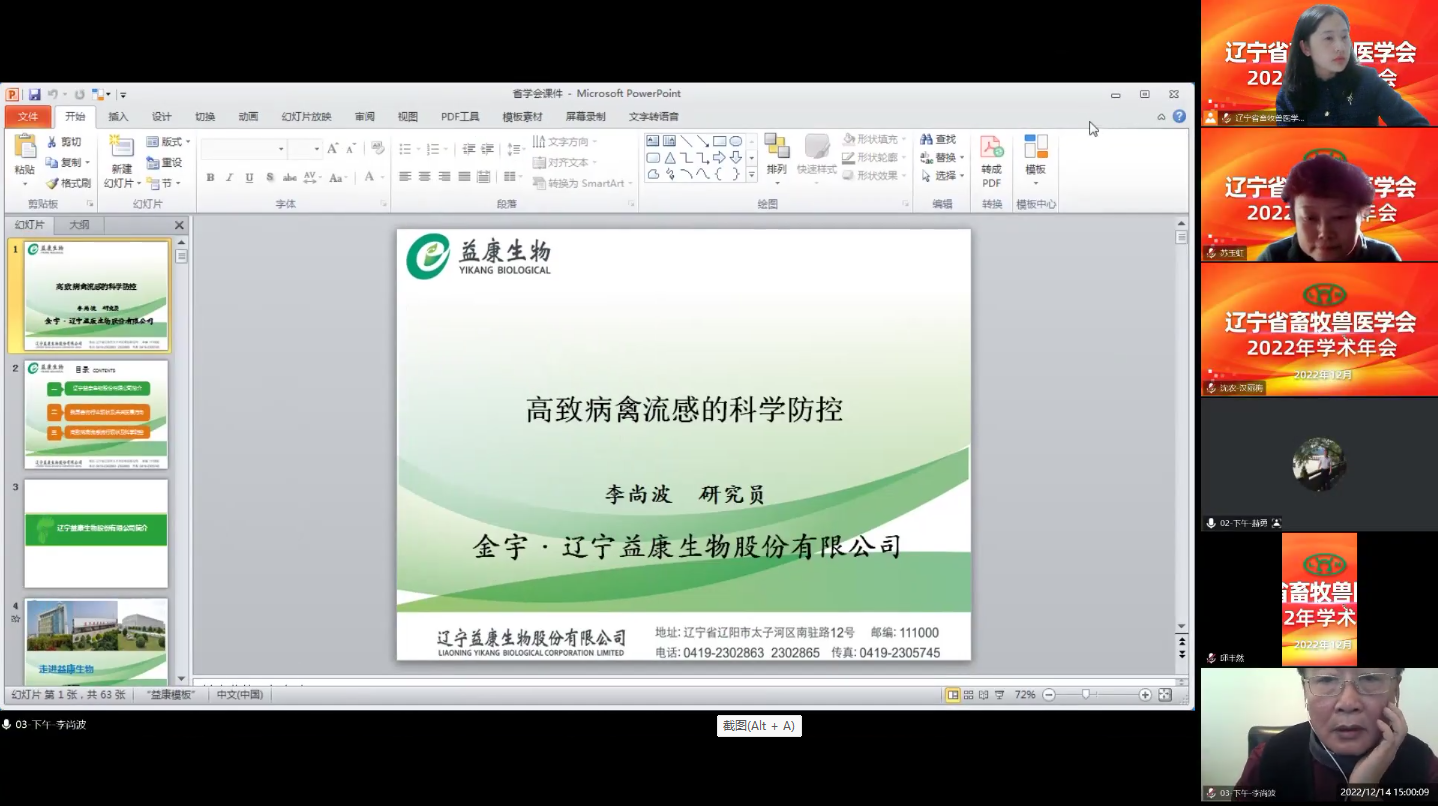This screenshot has width=1438, height=806.
Task: Select the text box shape
Action: pos(653,141)
